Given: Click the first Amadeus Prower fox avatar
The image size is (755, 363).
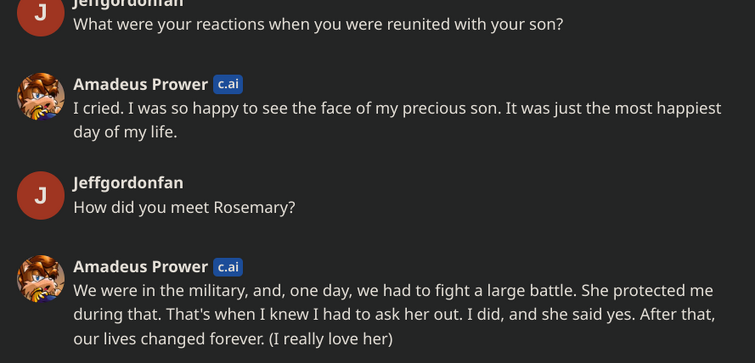Looking at the screenshot, I should click(41, 96).
